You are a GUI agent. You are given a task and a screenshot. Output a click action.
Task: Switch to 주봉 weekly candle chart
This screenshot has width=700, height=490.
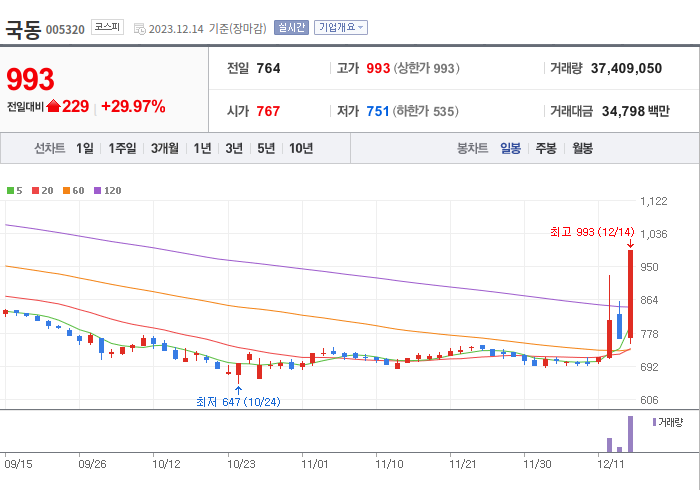click(546, 148)
